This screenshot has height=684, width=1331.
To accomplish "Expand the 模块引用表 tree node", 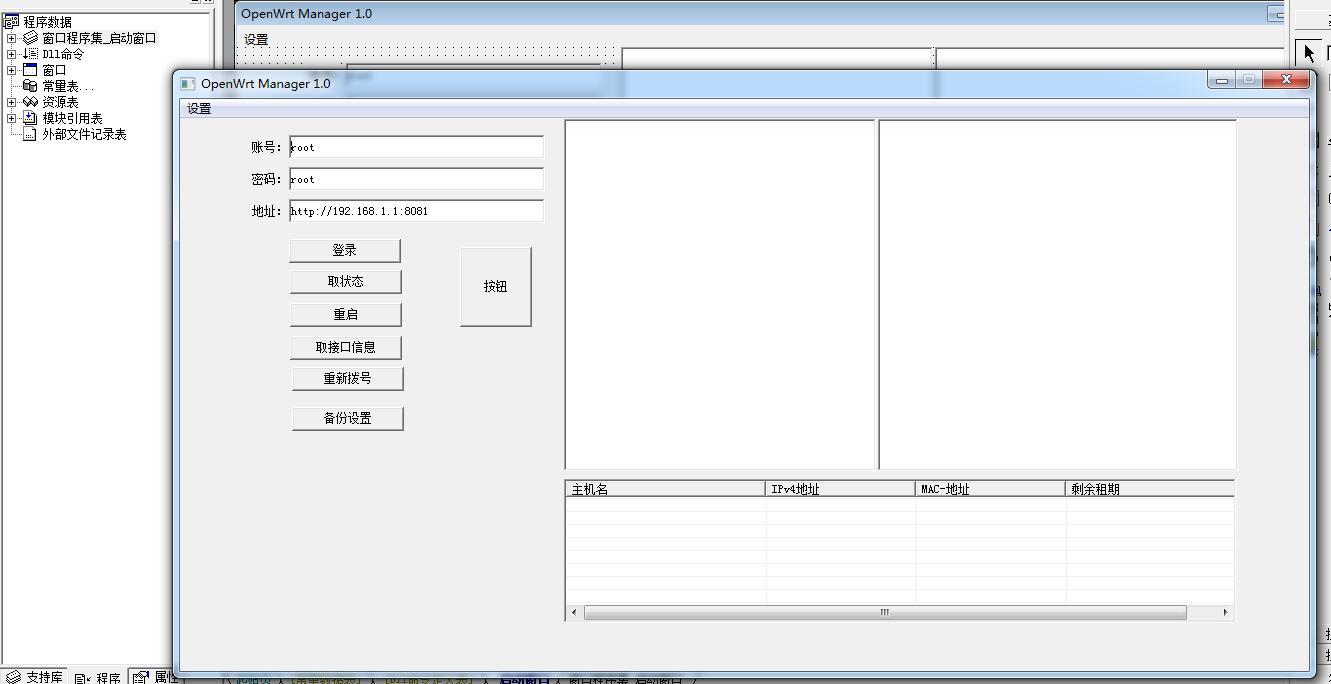I will pos(11,118).
